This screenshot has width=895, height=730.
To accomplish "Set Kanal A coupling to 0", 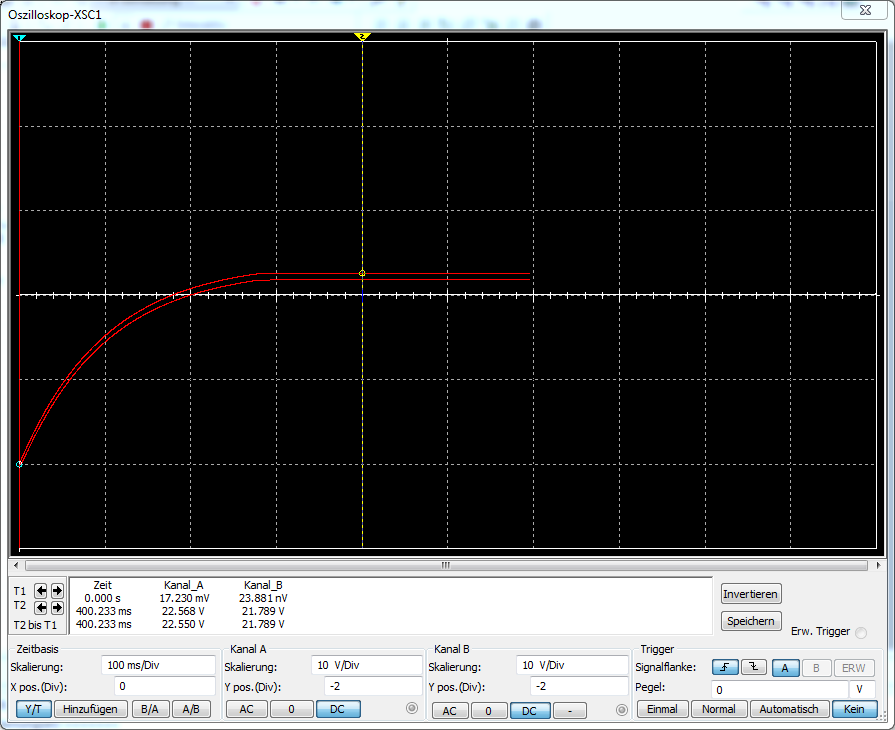I will (x=291, y=709).
